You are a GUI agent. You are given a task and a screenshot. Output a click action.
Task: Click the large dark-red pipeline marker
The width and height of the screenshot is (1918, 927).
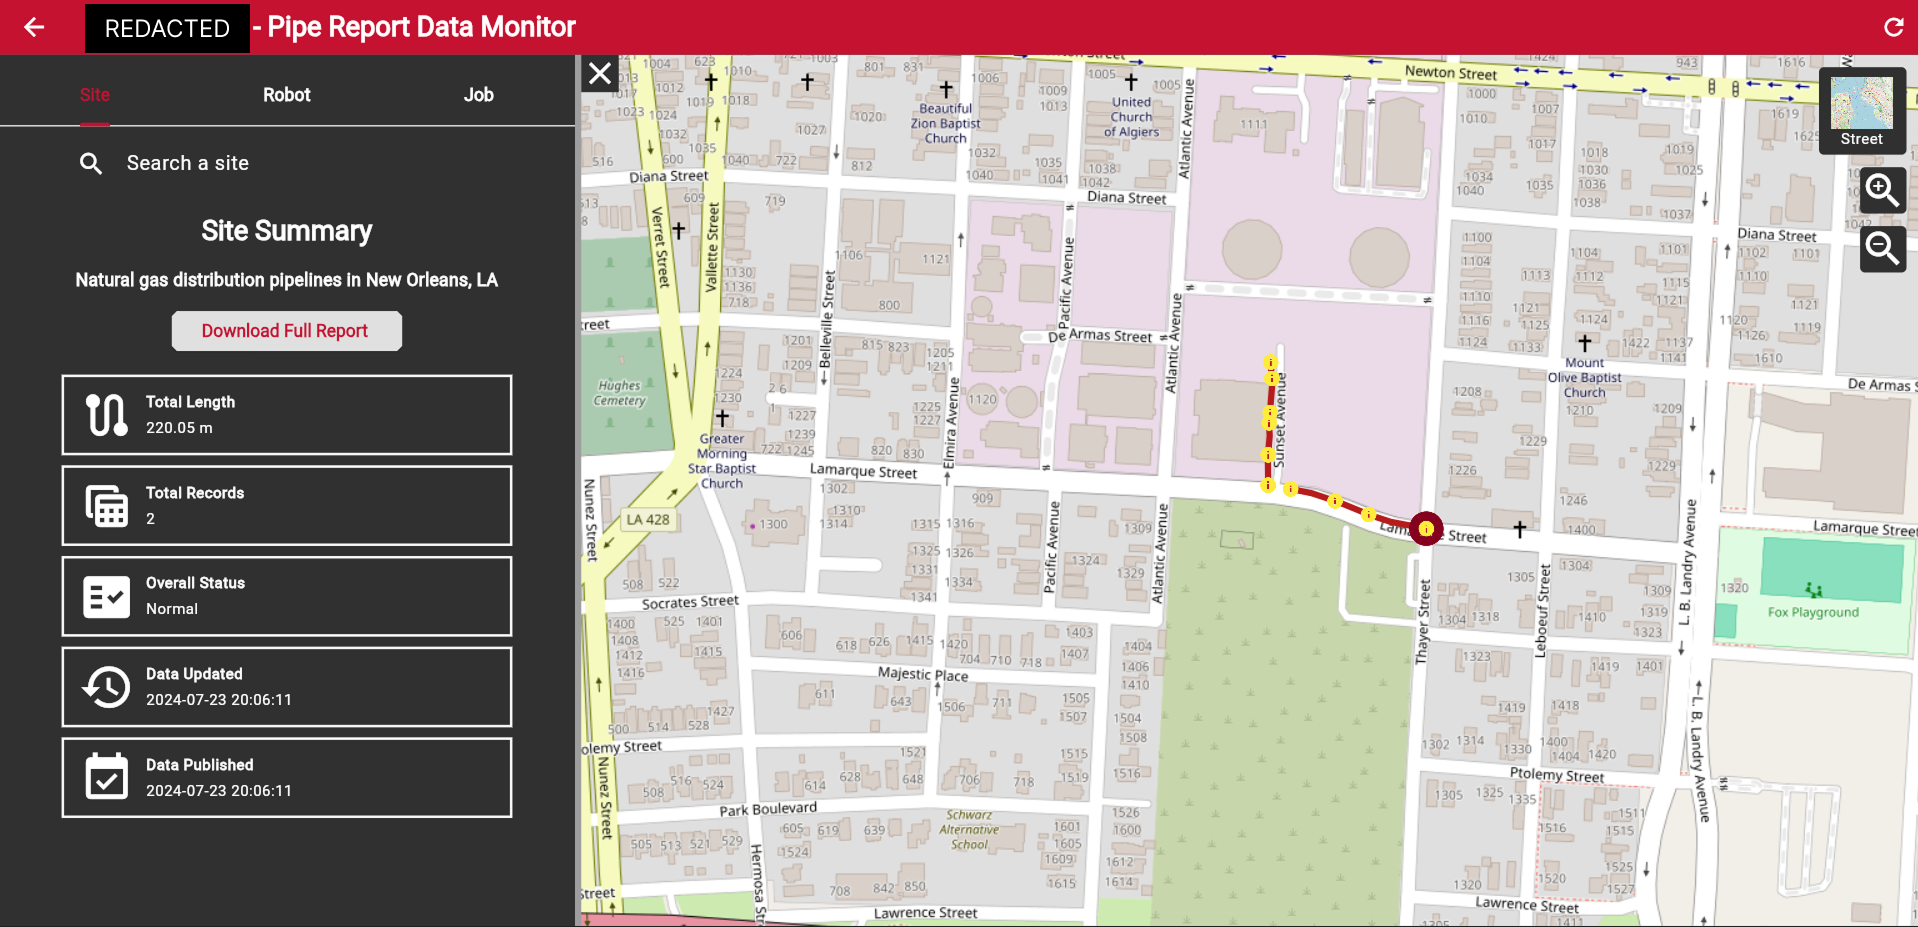click(1426, 529)
